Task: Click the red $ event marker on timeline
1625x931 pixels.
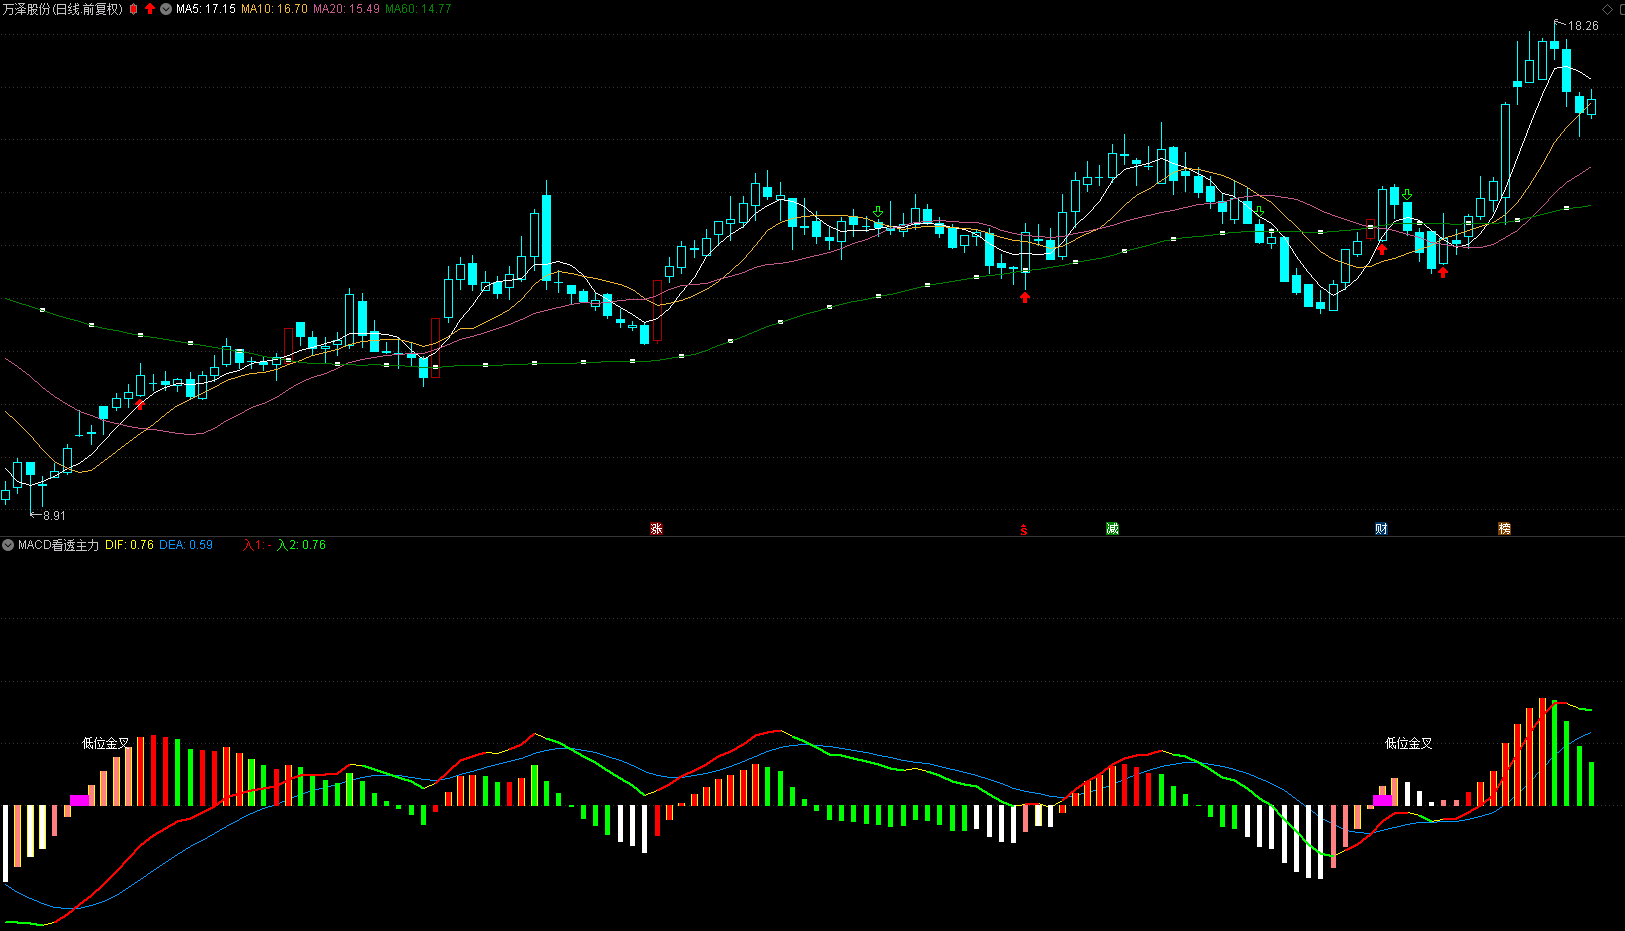Action: [1023, 530]
